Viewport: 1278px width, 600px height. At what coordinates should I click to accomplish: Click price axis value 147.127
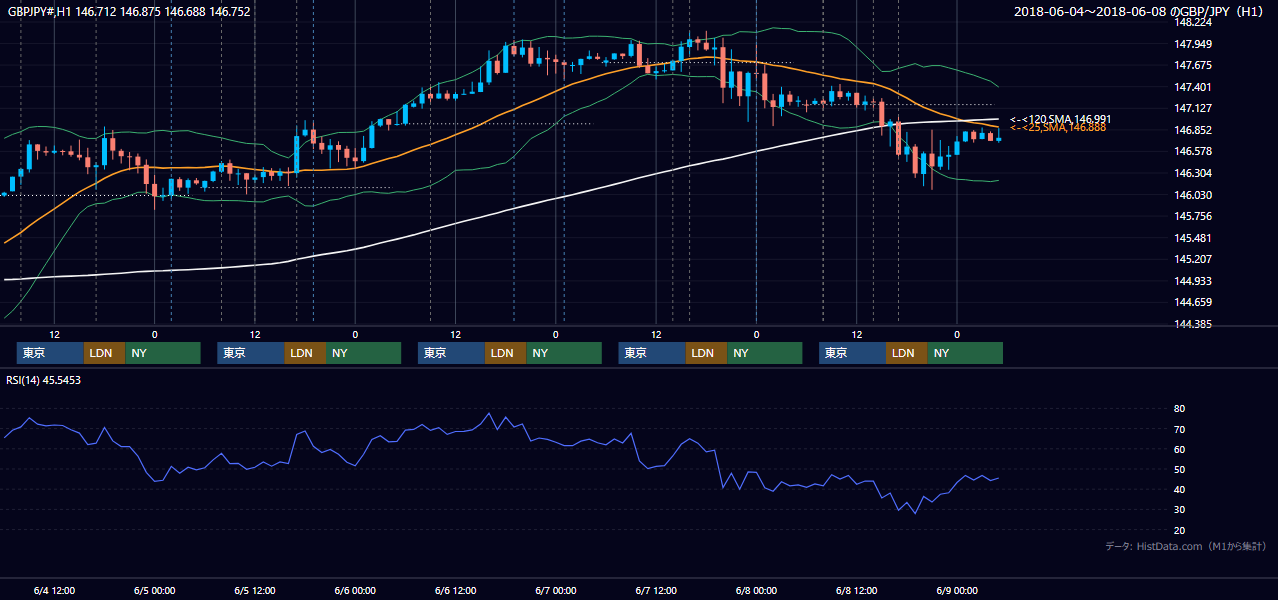pos(1193,109)
